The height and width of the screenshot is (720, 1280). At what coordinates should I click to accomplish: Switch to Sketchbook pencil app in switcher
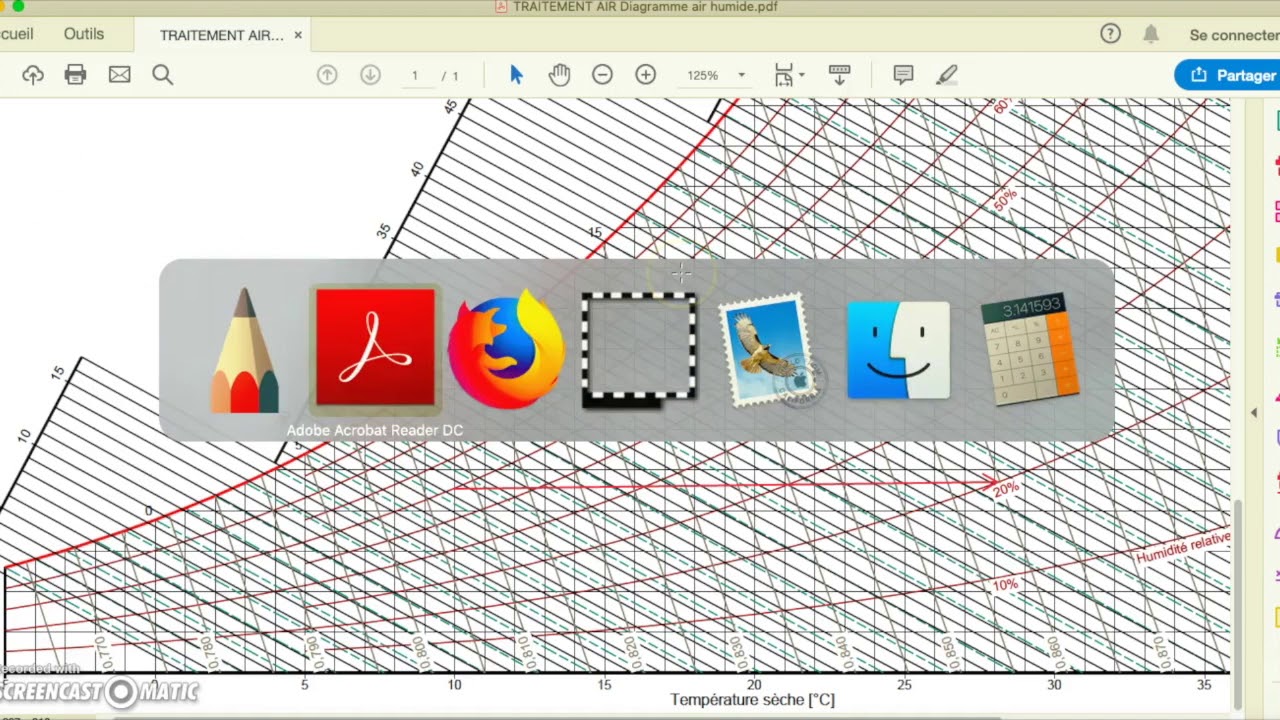point(245,350)
